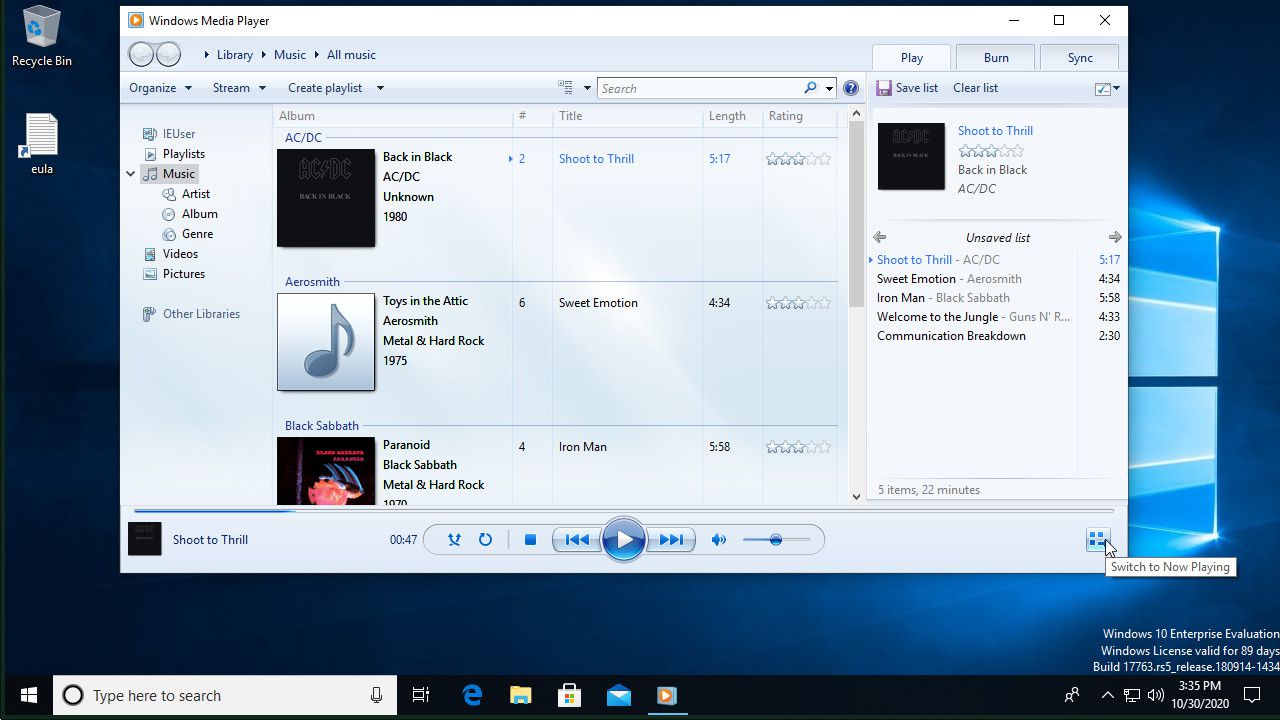
Task: Select Iron Man in the library list
Action: tap(583, 447)
